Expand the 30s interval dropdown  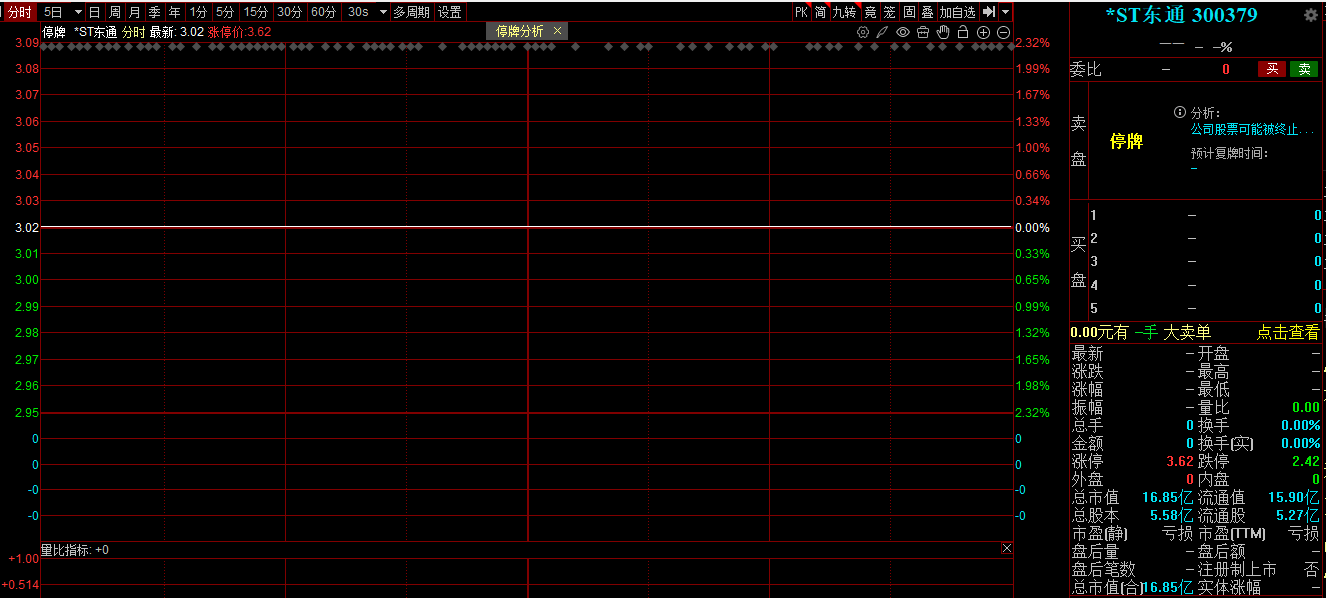[382, 12]
